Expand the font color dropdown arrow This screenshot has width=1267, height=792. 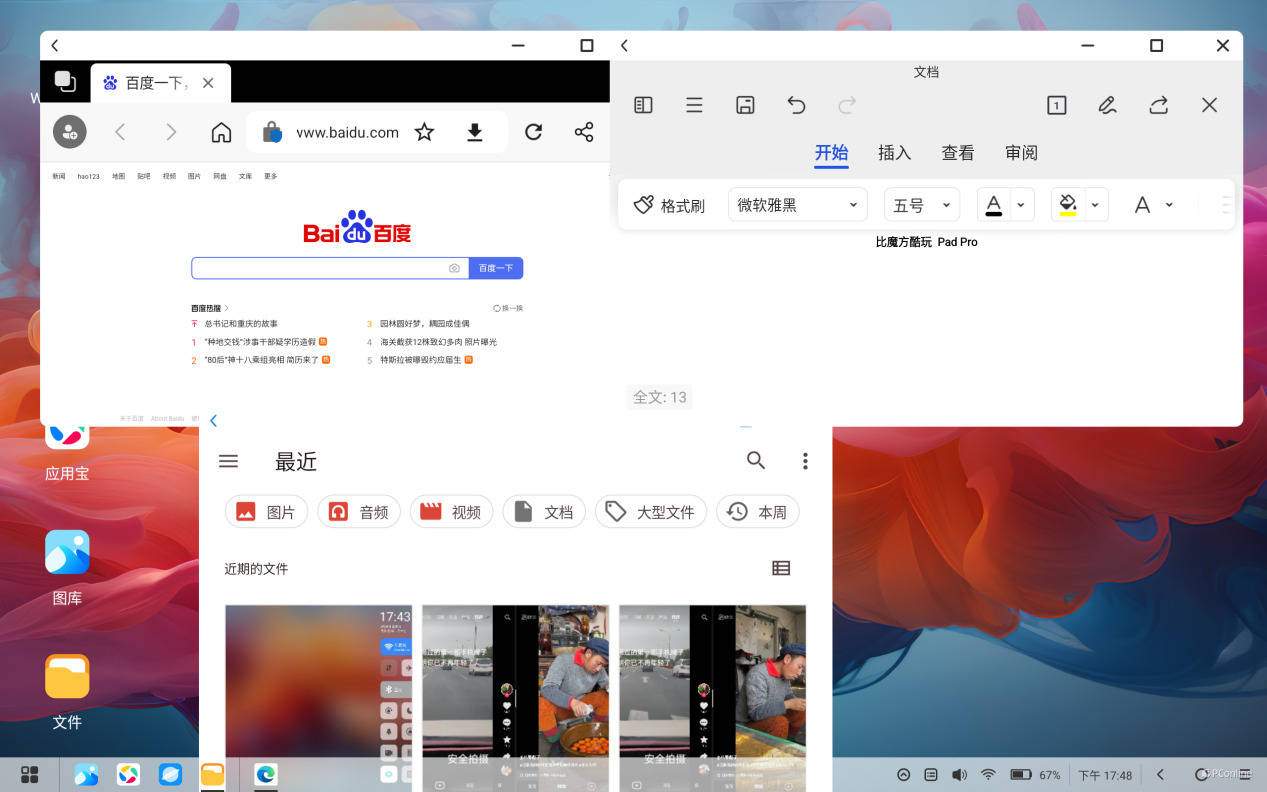tap(1020, 205)
